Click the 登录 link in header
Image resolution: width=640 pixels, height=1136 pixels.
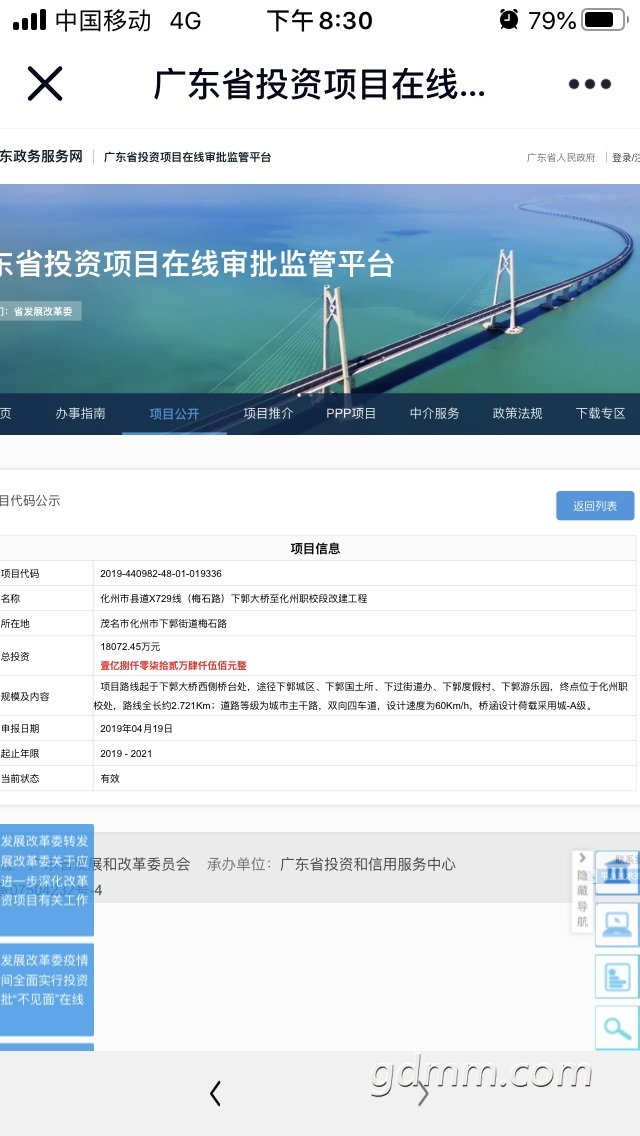[623, 158]
